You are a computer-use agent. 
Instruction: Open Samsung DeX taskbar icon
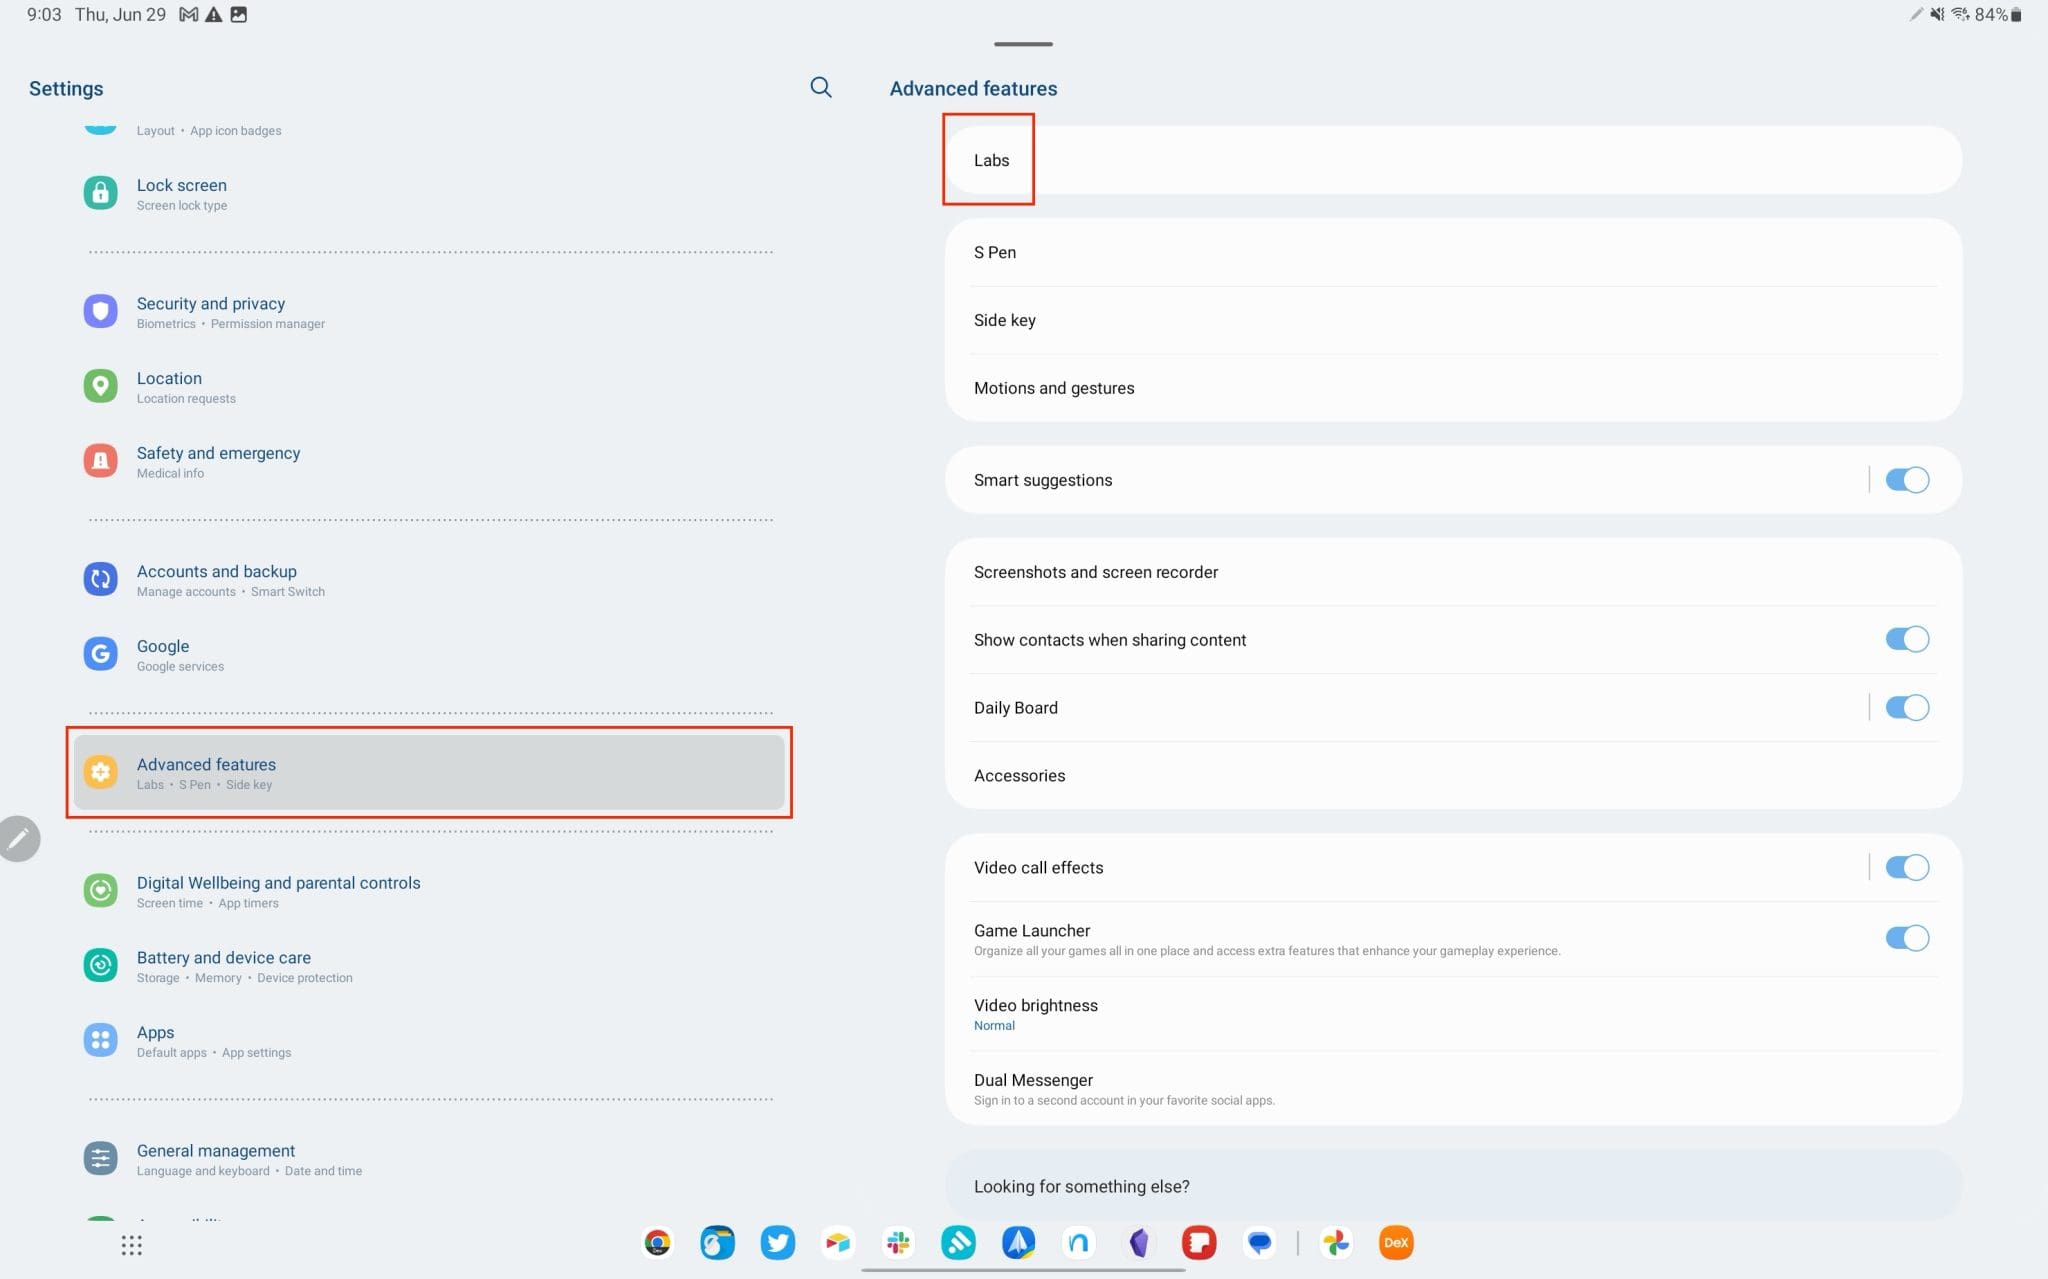[x=1396, y=1243]
